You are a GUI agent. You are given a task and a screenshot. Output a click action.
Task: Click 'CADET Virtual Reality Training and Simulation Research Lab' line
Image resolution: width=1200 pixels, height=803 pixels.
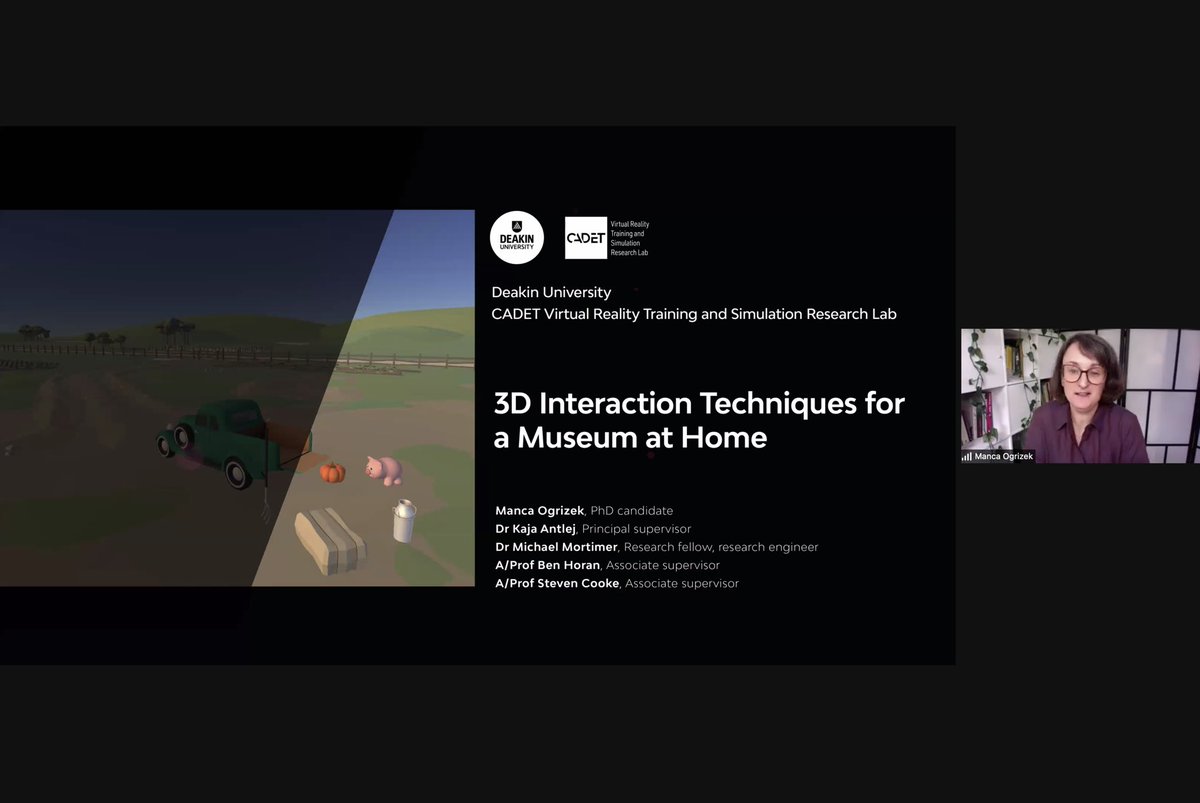coord(694,314)
